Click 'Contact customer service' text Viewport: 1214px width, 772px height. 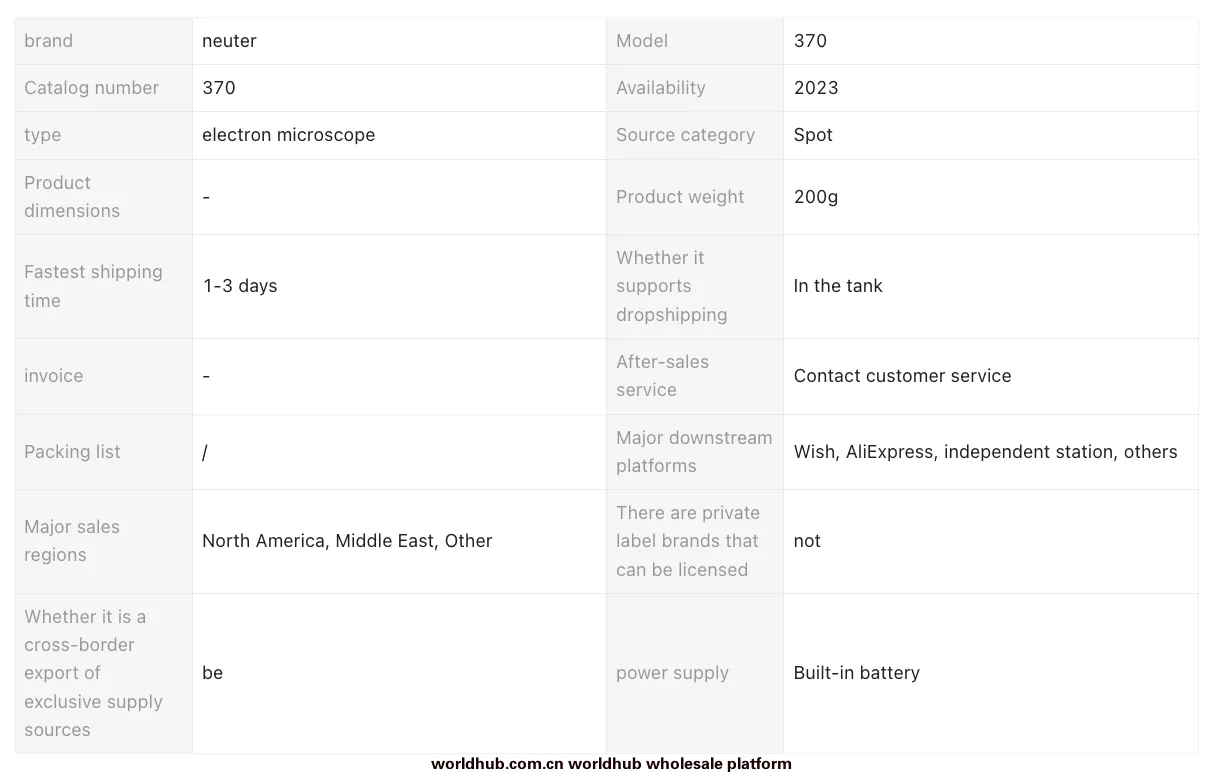click(x=902, y=376)
